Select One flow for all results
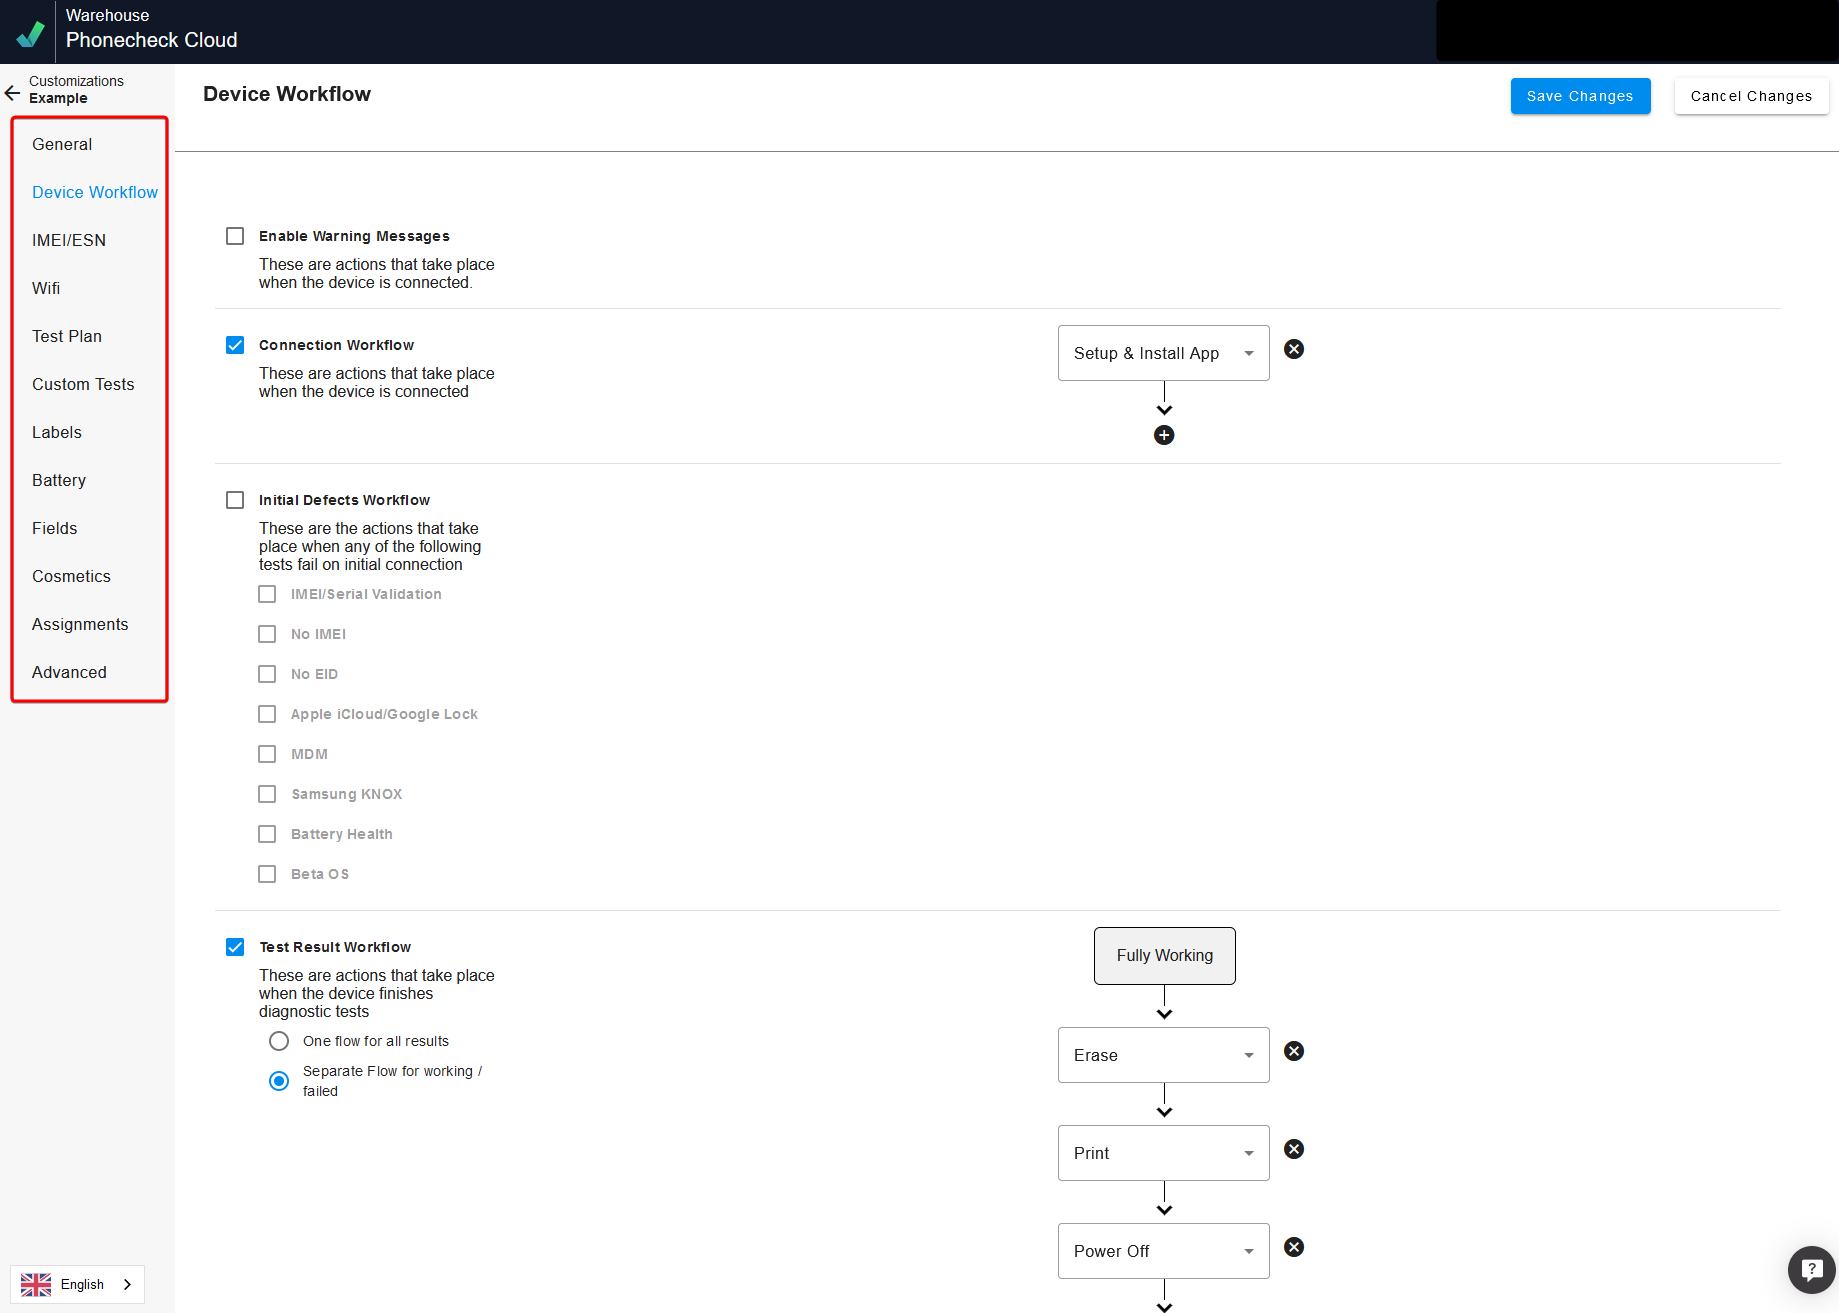Viewport: 1839px width, 1313px height. click(x=279, y=1041)
